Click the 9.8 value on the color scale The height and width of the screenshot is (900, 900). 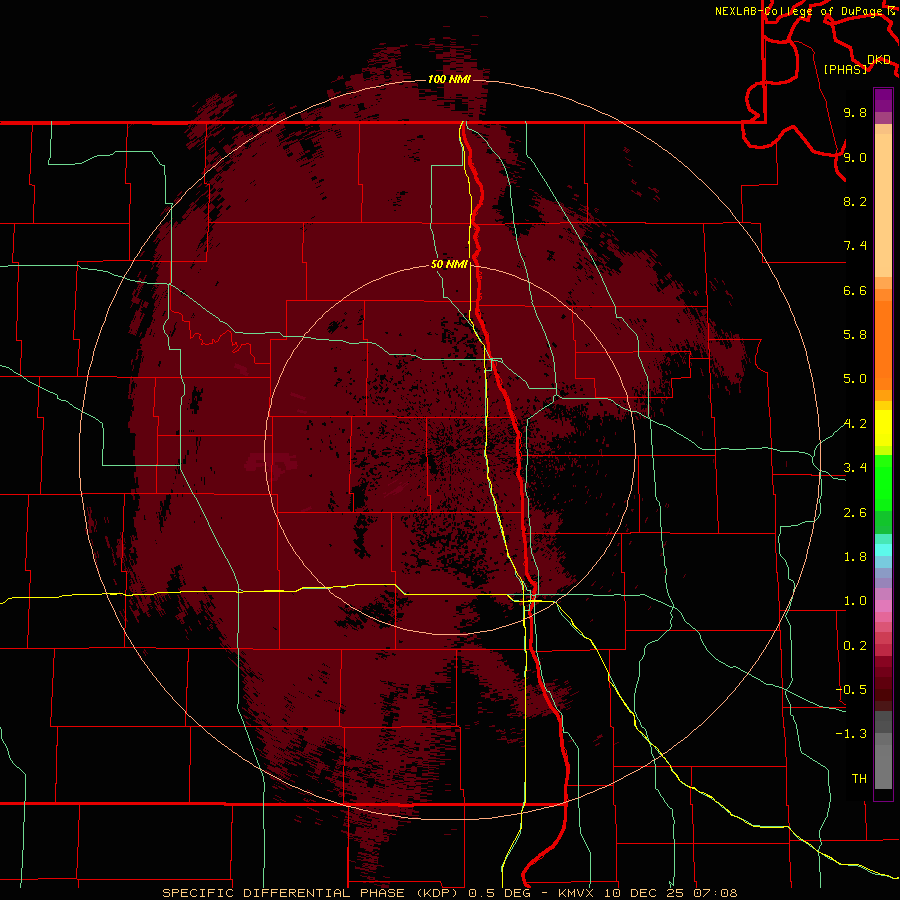point(855,112)
